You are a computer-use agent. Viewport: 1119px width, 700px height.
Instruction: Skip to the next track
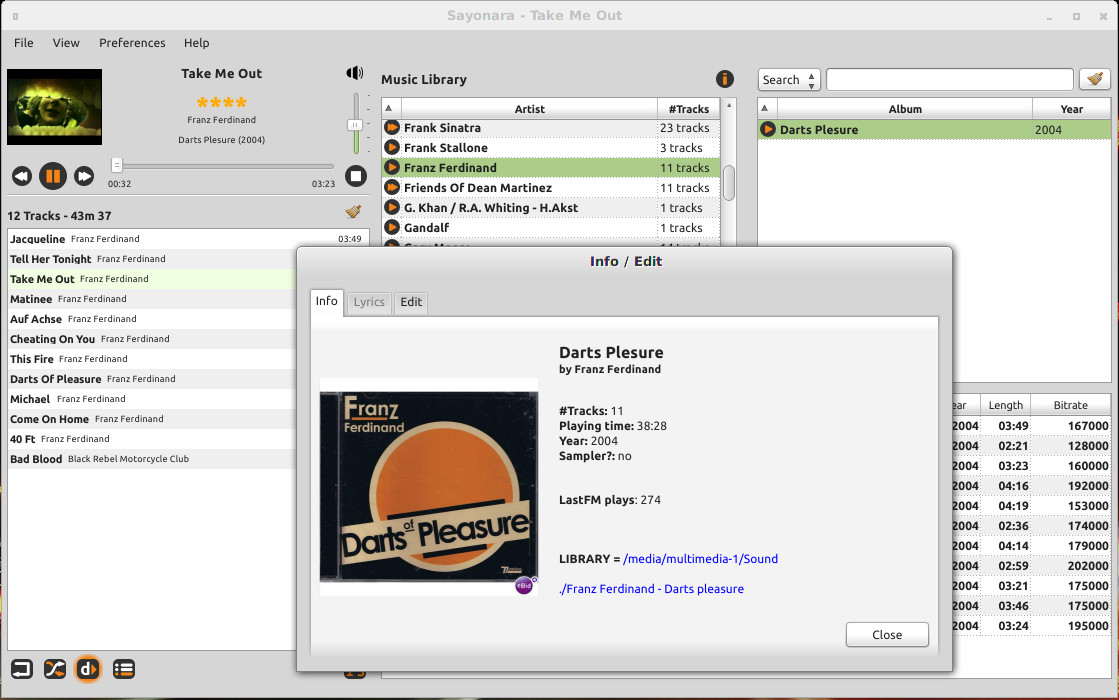[x=84, y=176]
